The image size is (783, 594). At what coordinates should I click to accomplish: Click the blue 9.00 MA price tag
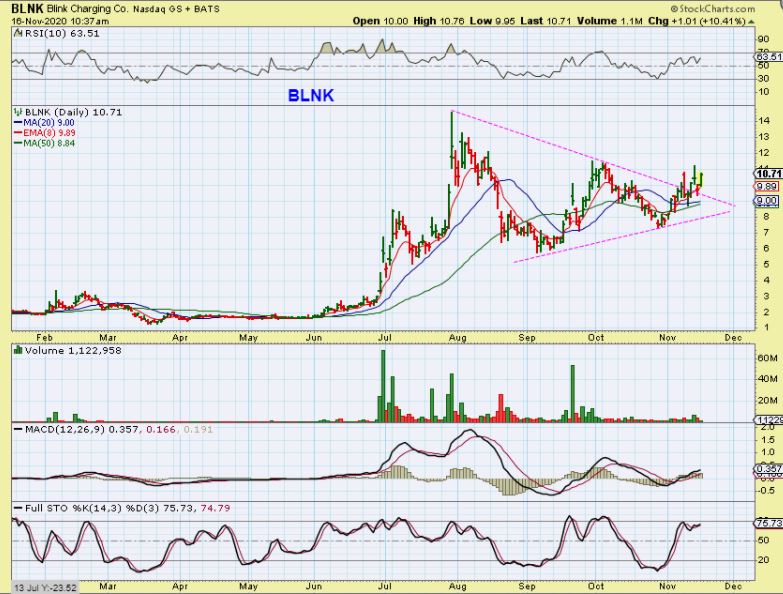click(x=766, y=201)
